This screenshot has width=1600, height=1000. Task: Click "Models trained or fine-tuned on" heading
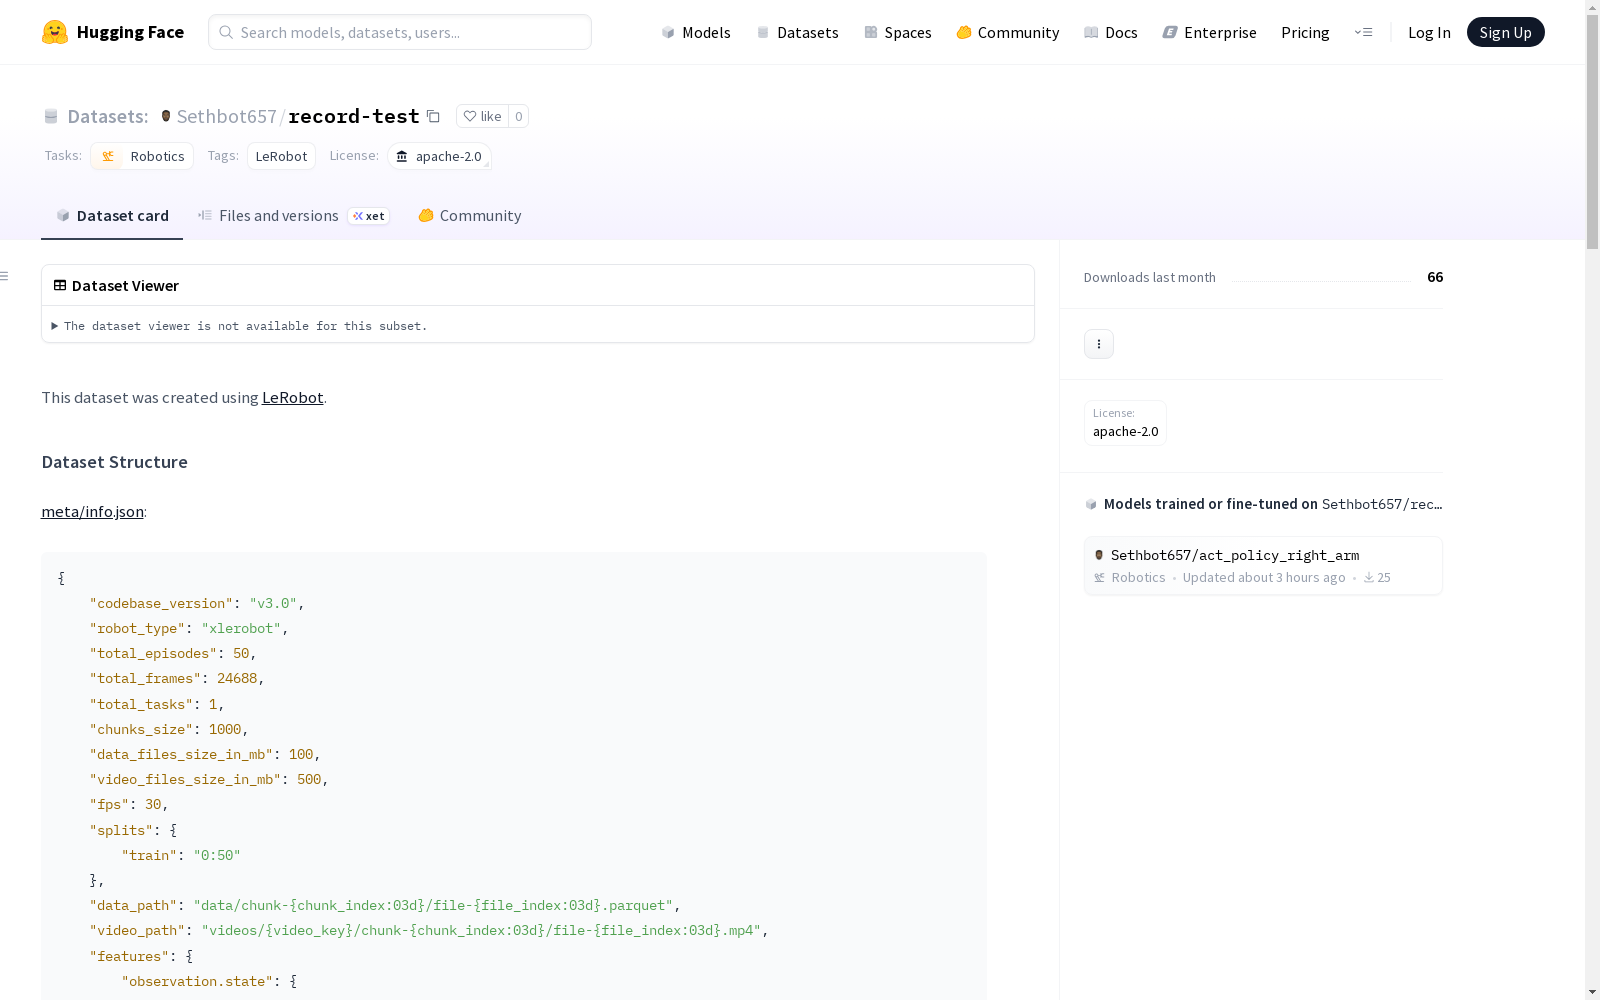(x=1211, y=504)
